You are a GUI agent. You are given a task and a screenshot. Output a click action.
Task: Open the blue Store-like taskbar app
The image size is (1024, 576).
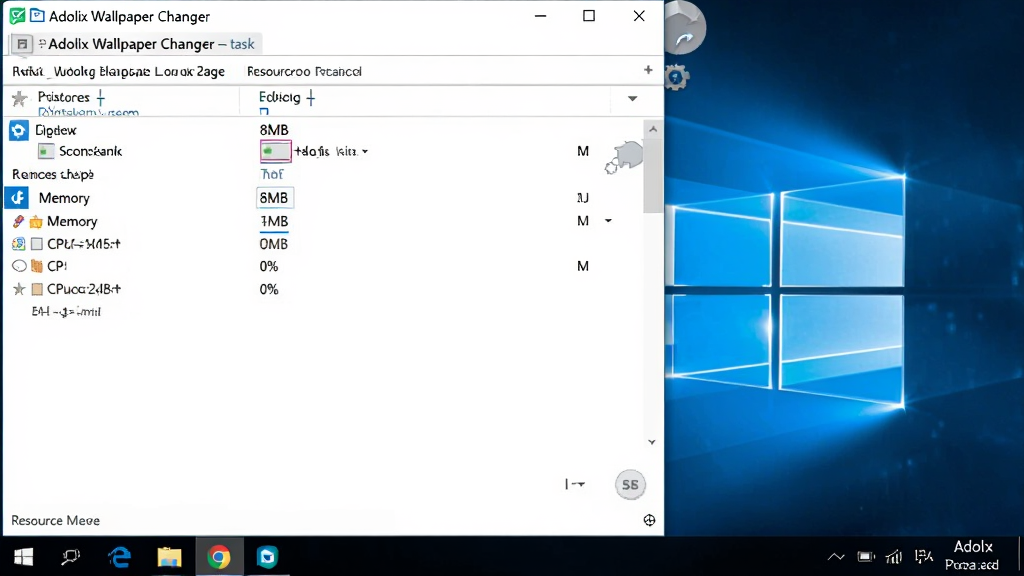coord(267,556)
